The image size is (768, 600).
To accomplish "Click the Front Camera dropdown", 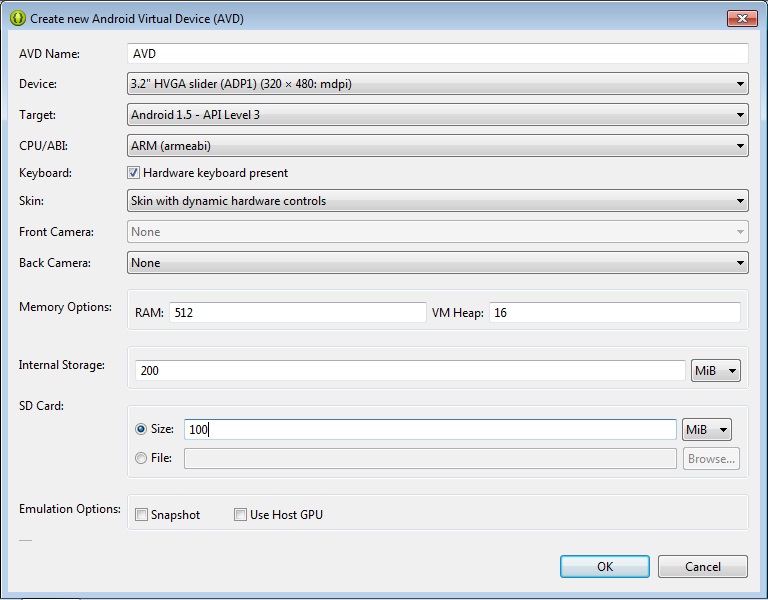I will pyautogui.click(x=437, y=232).
